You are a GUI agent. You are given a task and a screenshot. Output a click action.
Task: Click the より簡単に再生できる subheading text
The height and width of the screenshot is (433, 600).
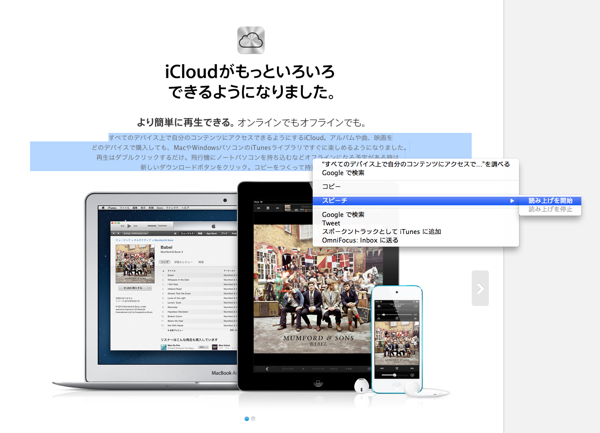pos(186,123)
